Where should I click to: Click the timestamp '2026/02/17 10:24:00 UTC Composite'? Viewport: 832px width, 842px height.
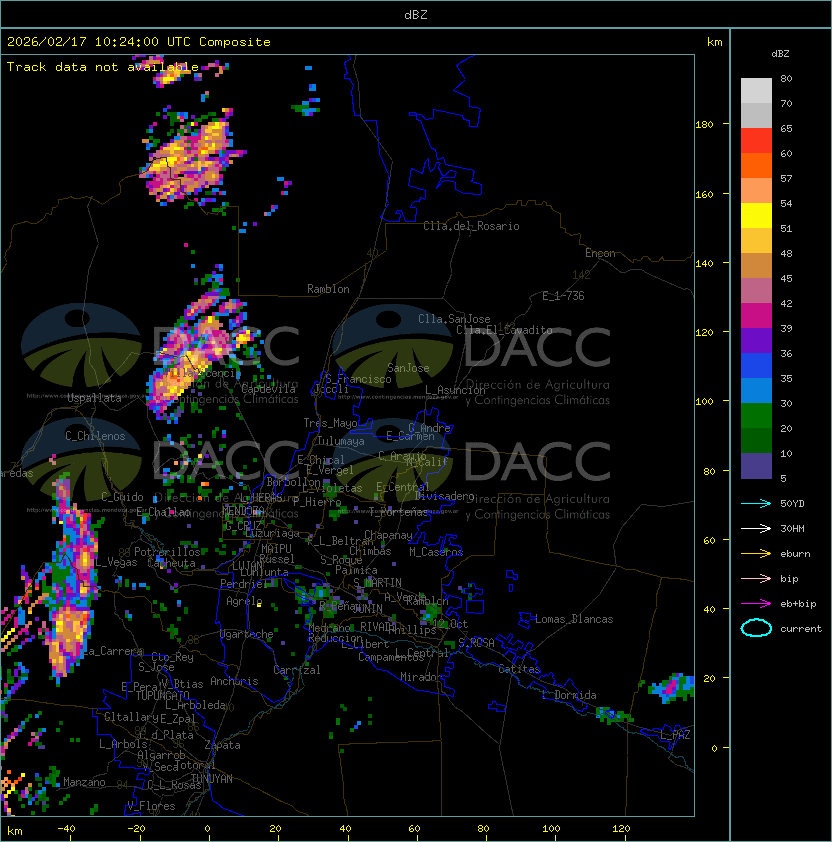click(x=139, y=42)
